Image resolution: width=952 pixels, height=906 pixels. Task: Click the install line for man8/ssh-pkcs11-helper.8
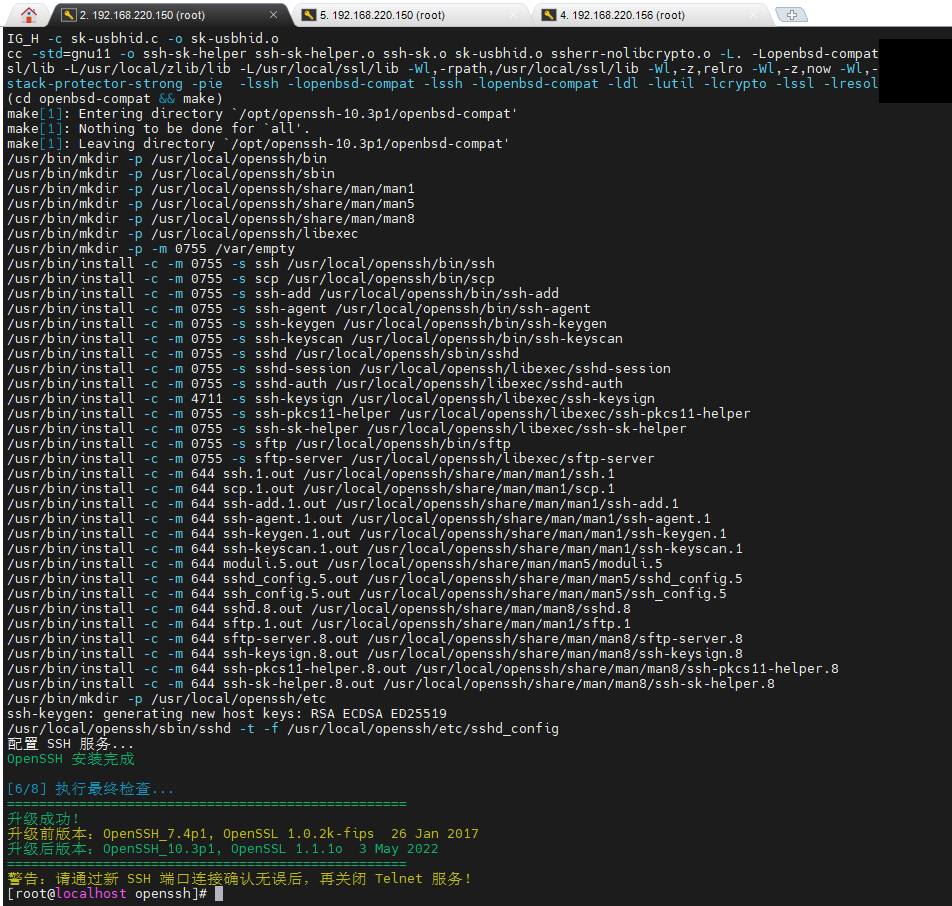(x=423, y=669)
